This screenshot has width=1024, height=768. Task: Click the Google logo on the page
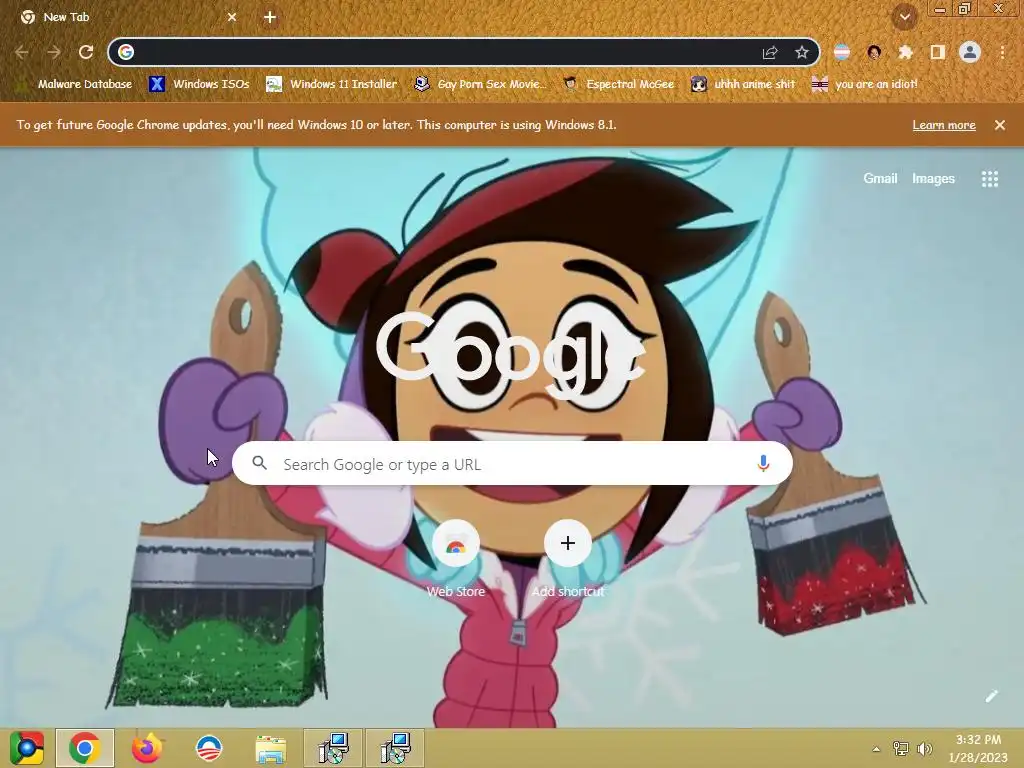[512, 355]
